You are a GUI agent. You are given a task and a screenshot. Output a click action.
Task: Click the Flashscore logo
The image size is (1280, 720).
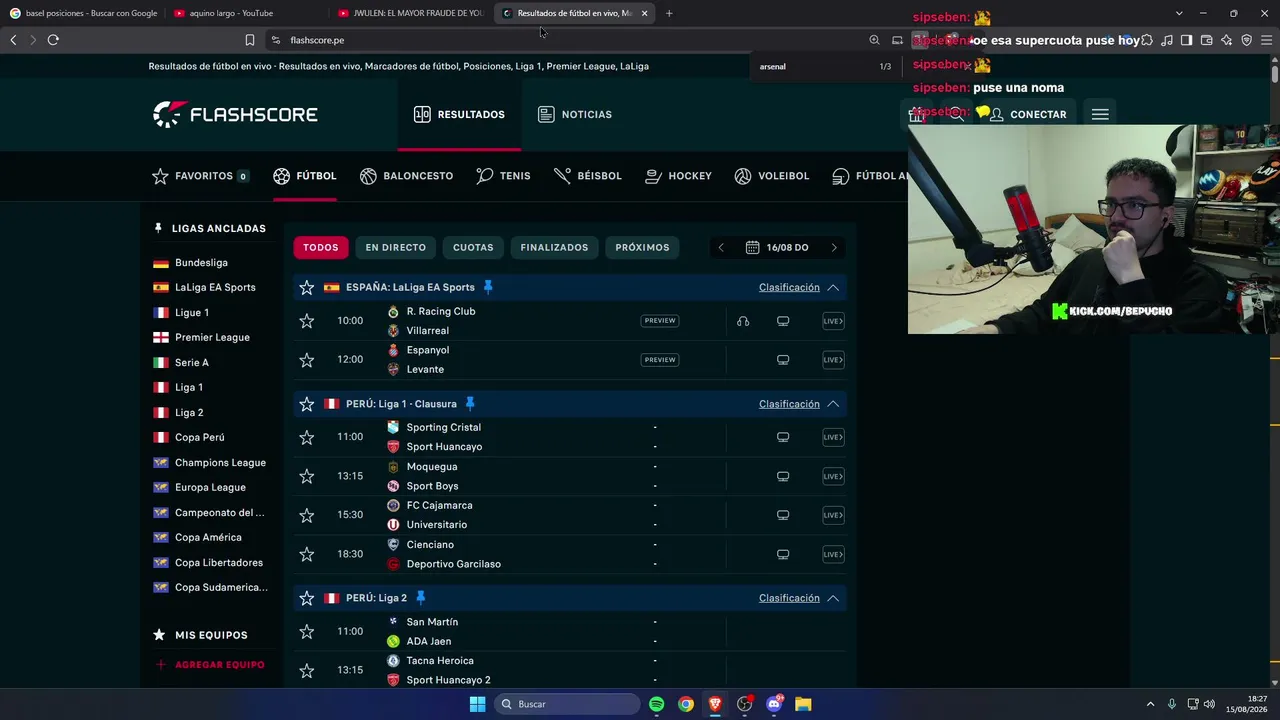(235, 114)
